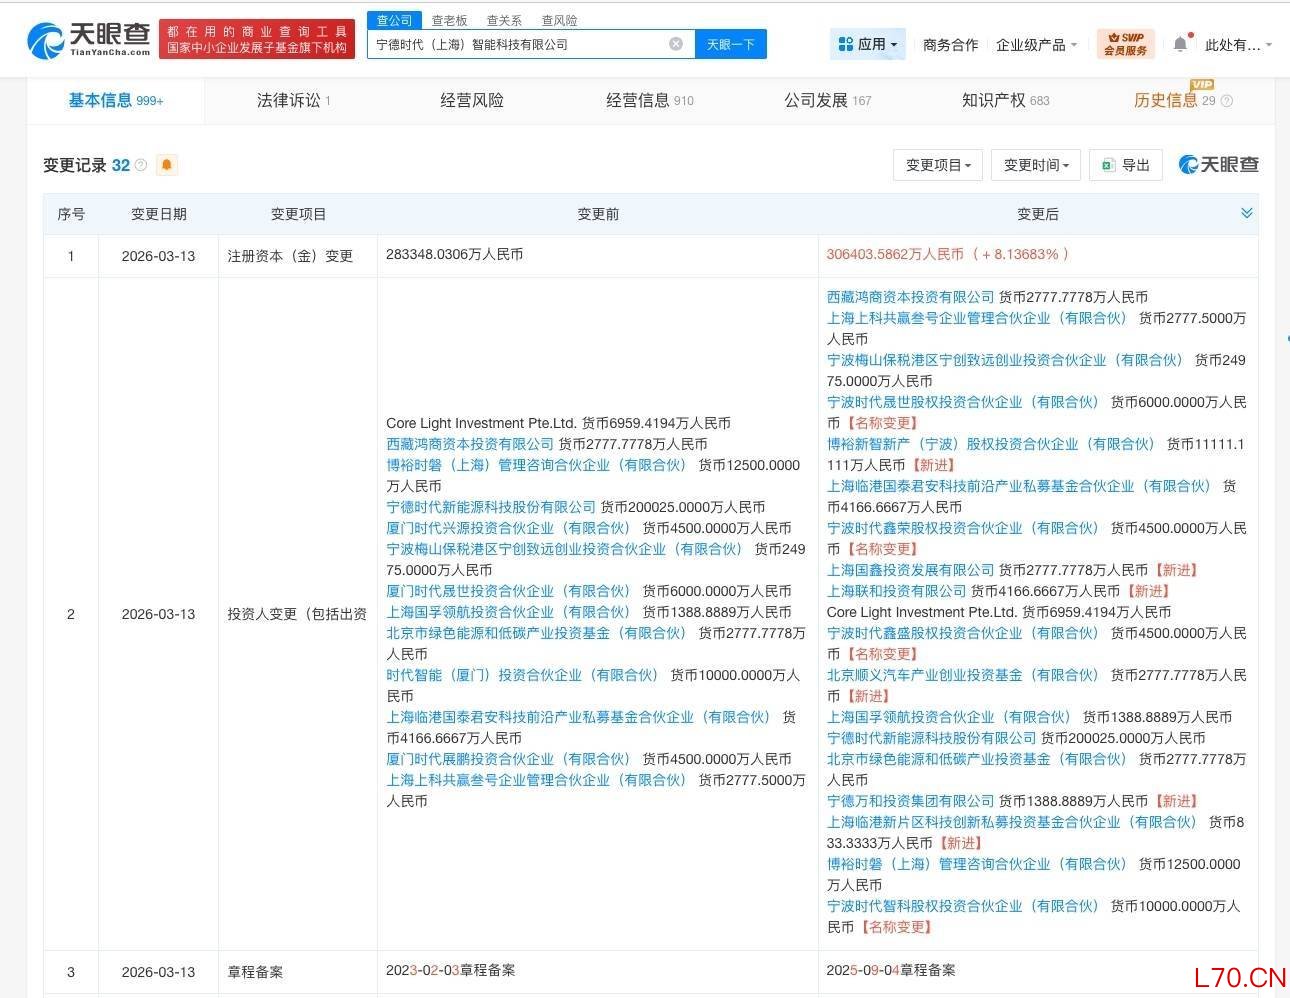Switch to 知识产权 tab
The image size is (1290, 998).
[1005, 100]
